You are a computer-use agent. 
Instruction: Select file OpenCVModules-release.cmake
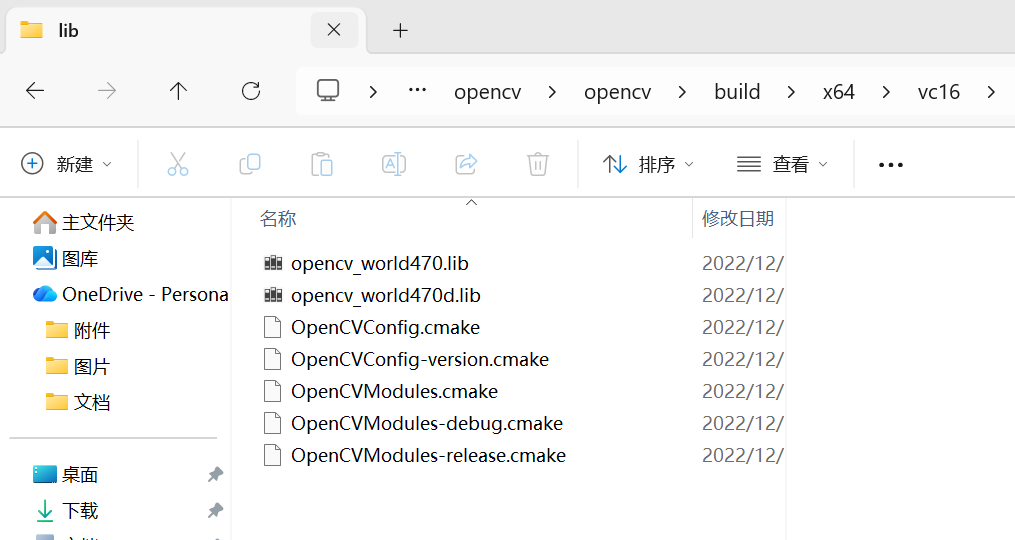coord(428,456)
